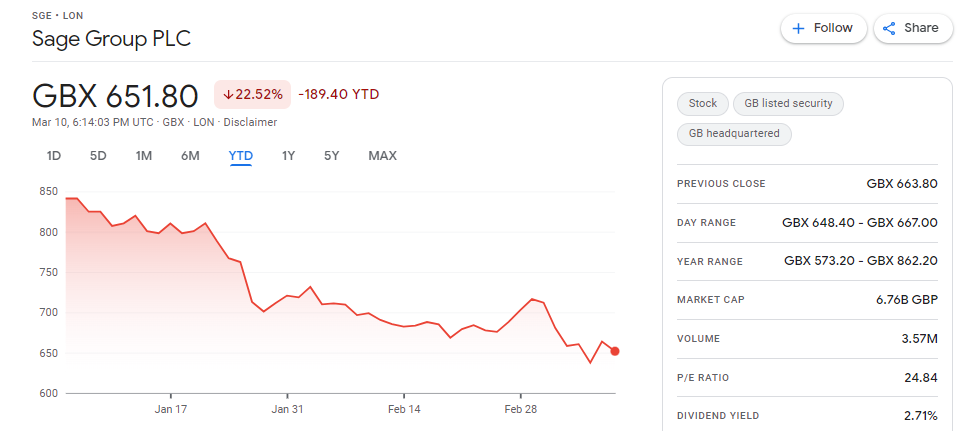Select the 1Y time range tab
Image resolution: width=962 pixels, height=431 pixels.
(x=288, y=156)
